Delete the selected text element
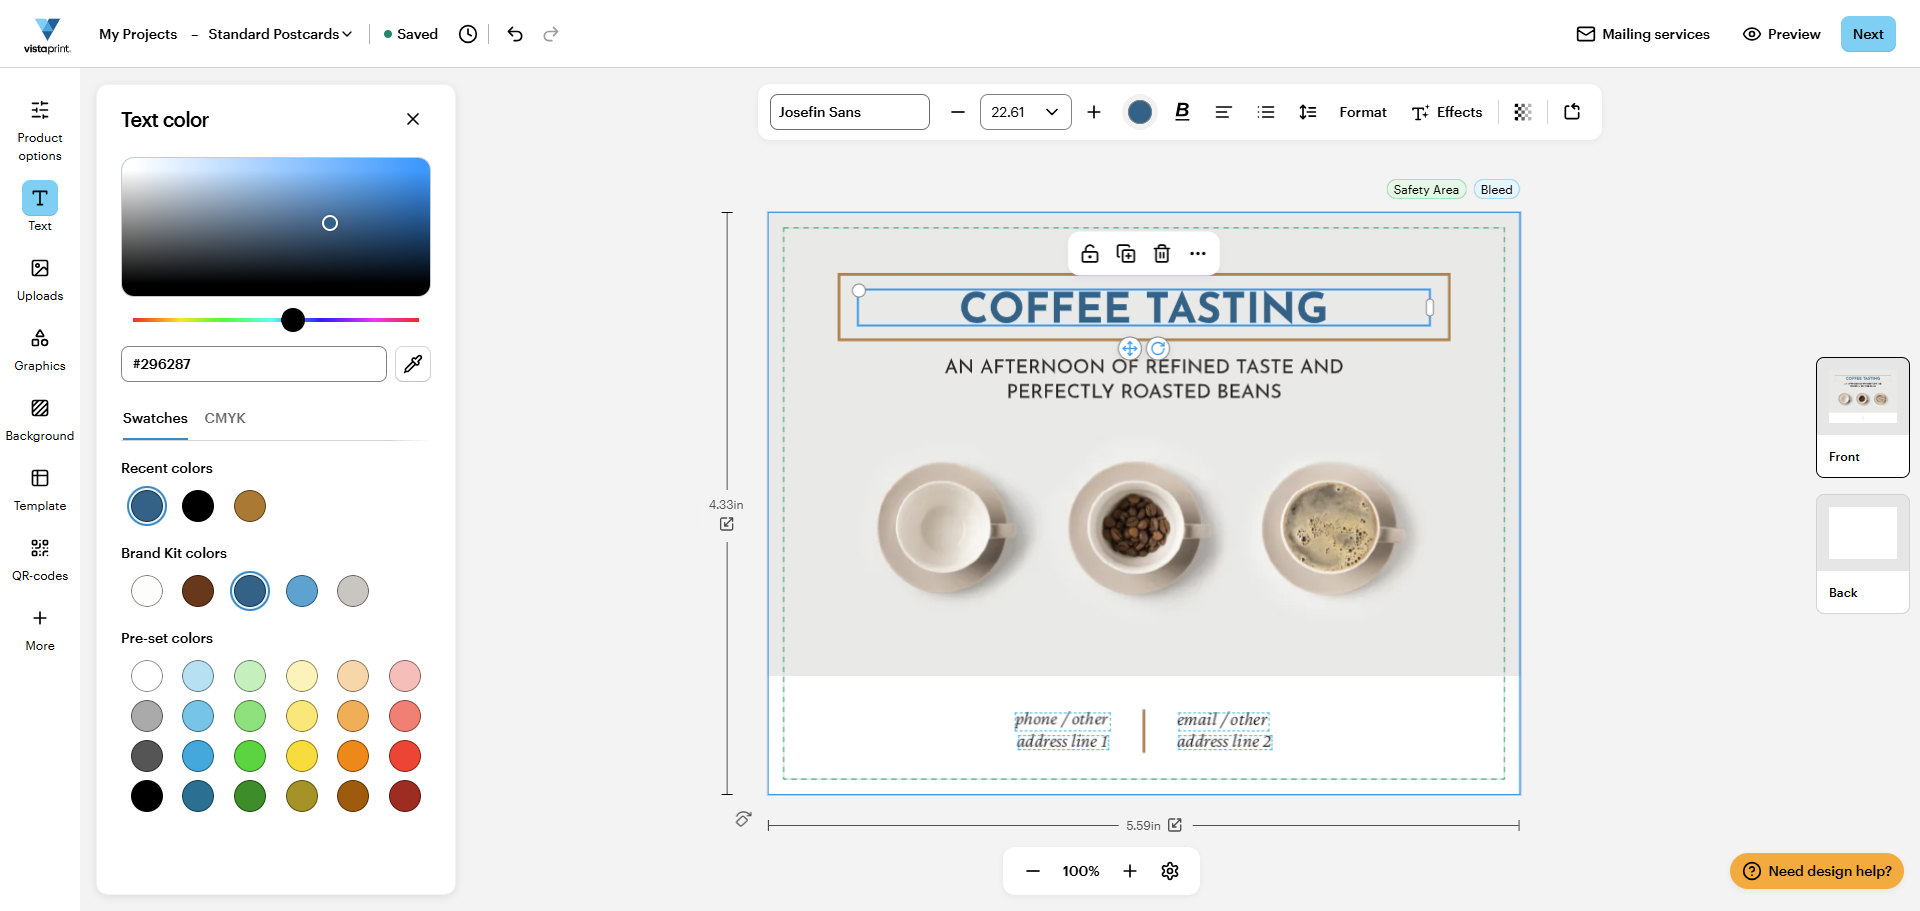Viewport: 1920px width, 911px height. pyautogui.click(x=1162, y=254)
